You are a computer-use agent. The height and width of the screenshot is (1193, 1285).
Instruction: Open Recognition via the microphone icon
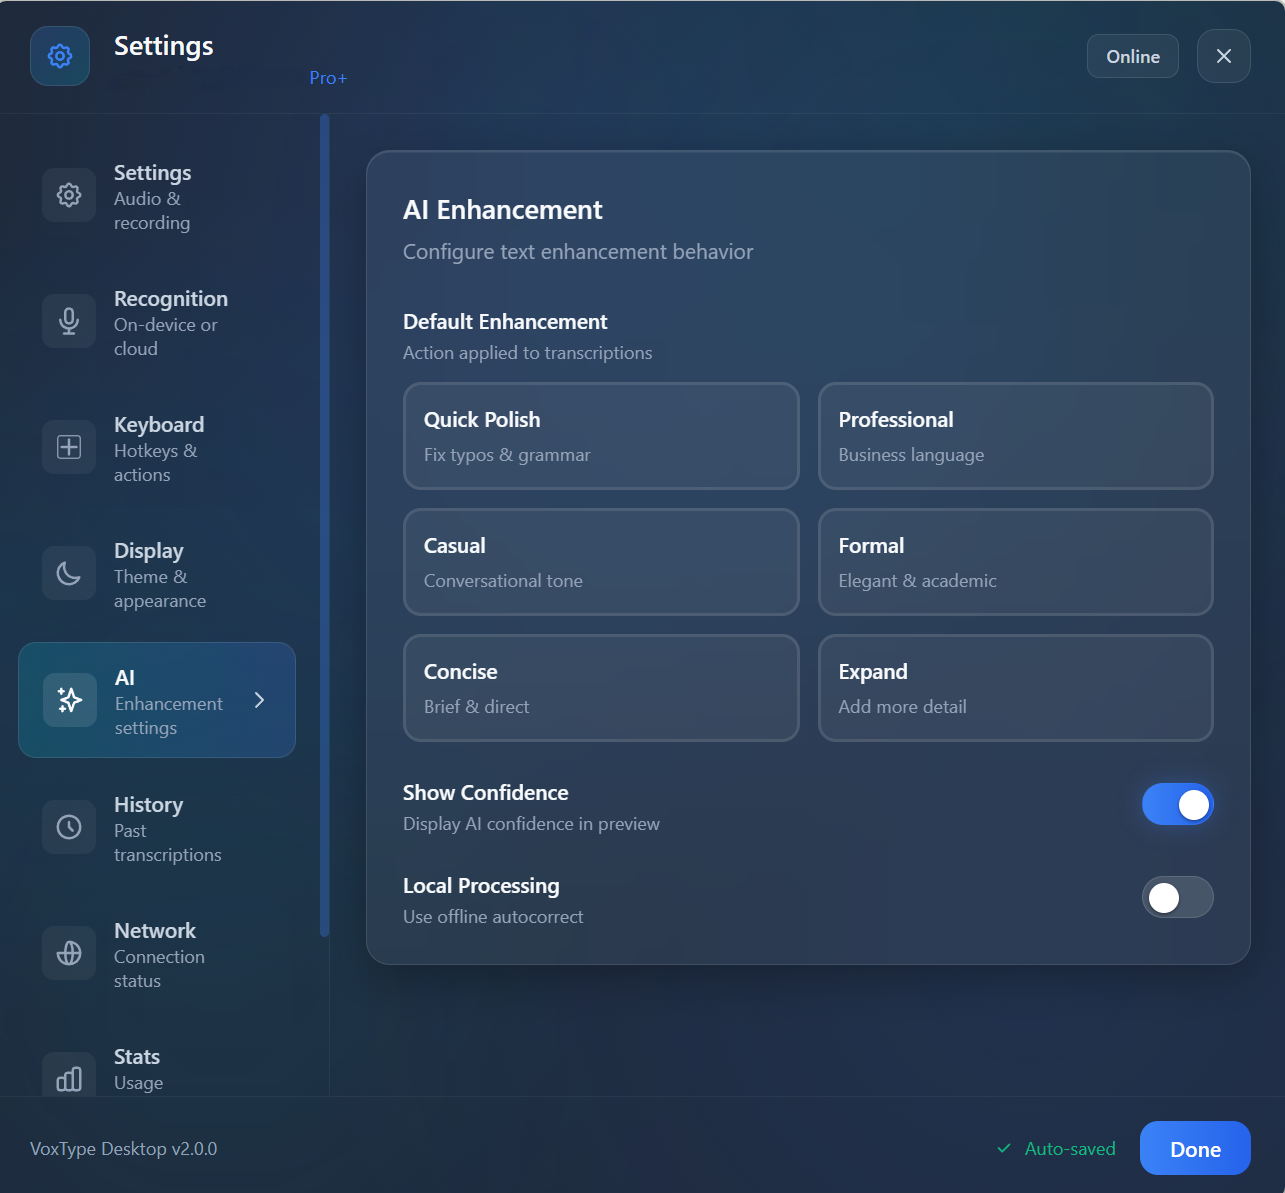pyautogui.click(x=68, y=321)
